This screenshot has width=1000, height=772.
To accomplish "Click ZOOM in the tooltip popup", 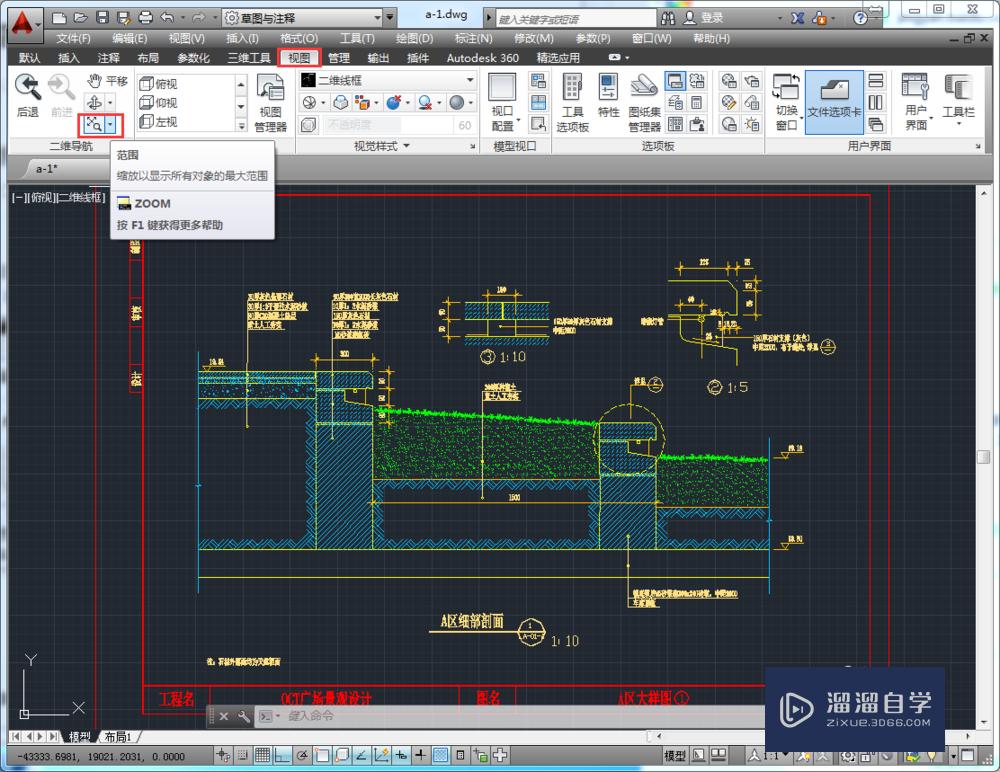I will (150, 203).
